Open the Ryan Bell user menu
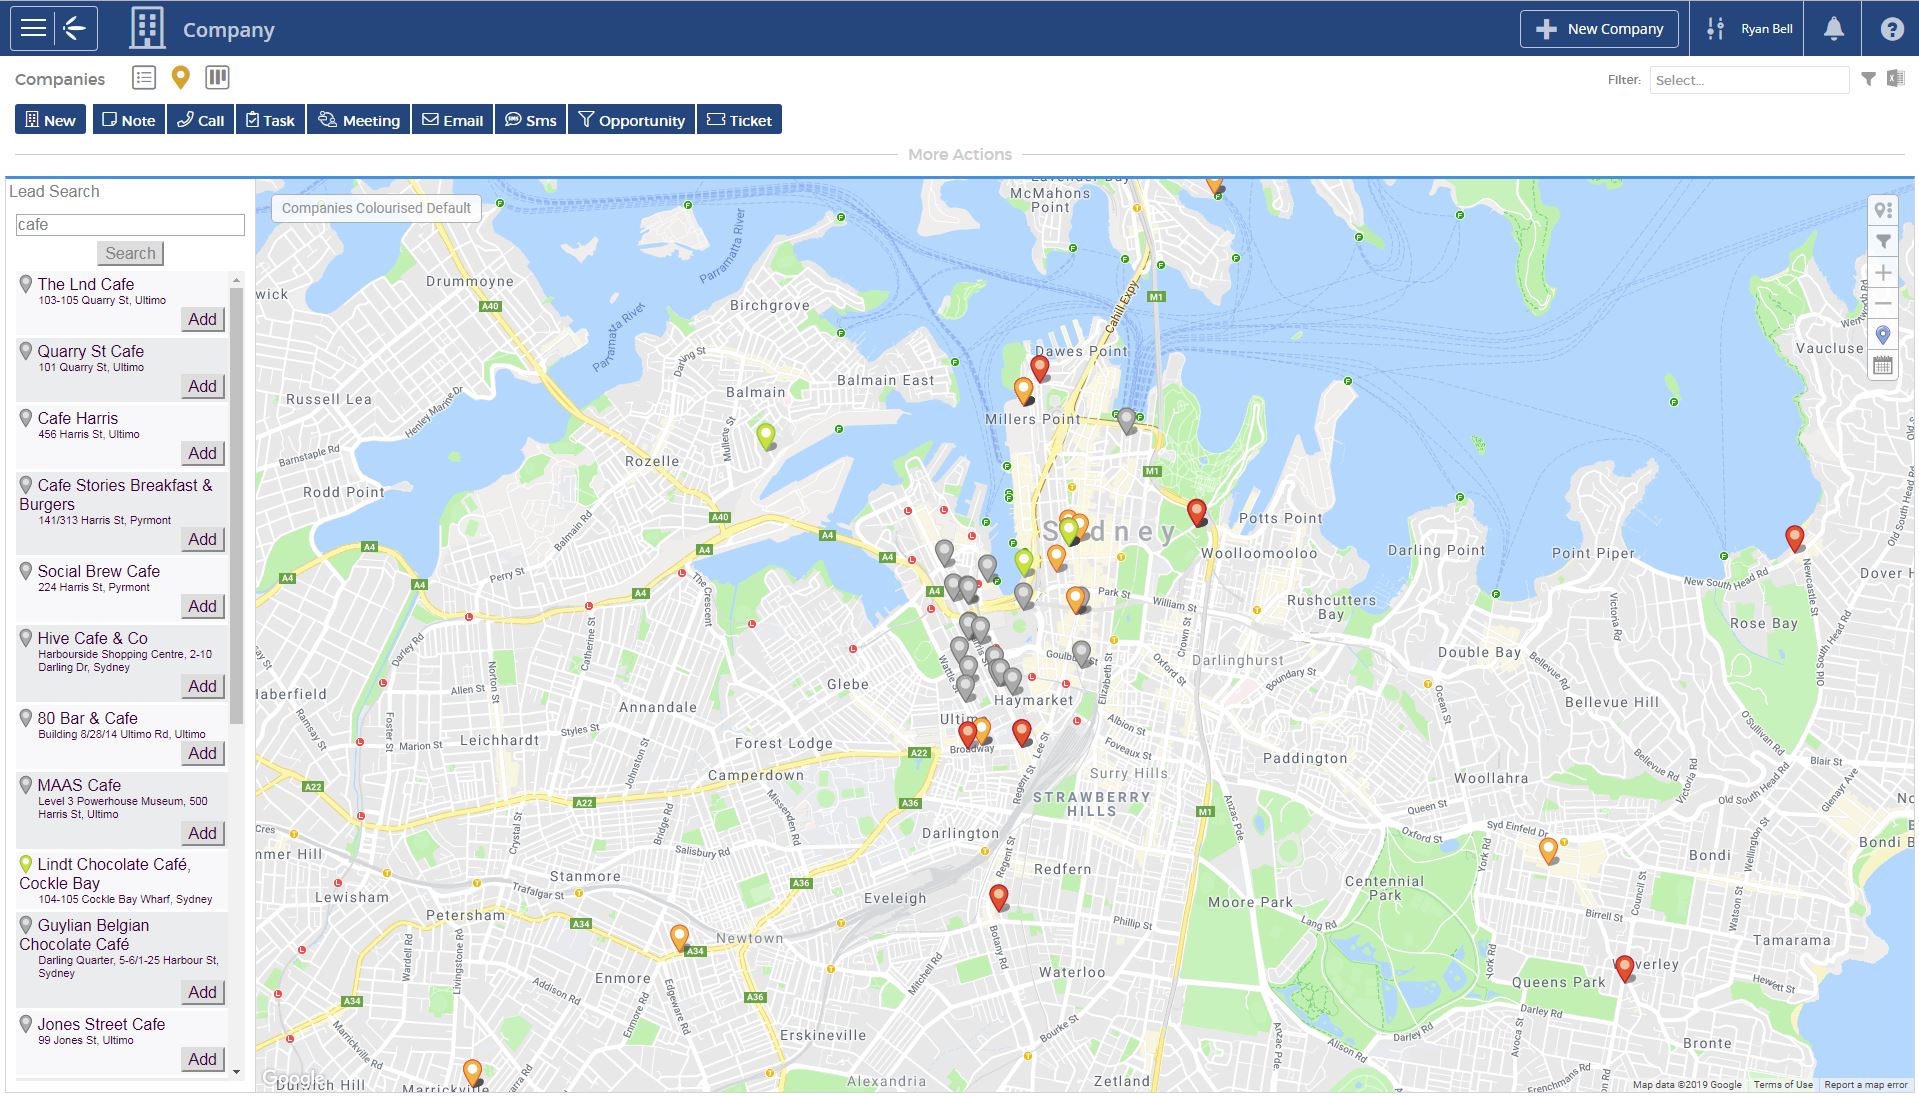Screen dimensions: 1919x1097 pyautogui.click(x=1766, y=29)
